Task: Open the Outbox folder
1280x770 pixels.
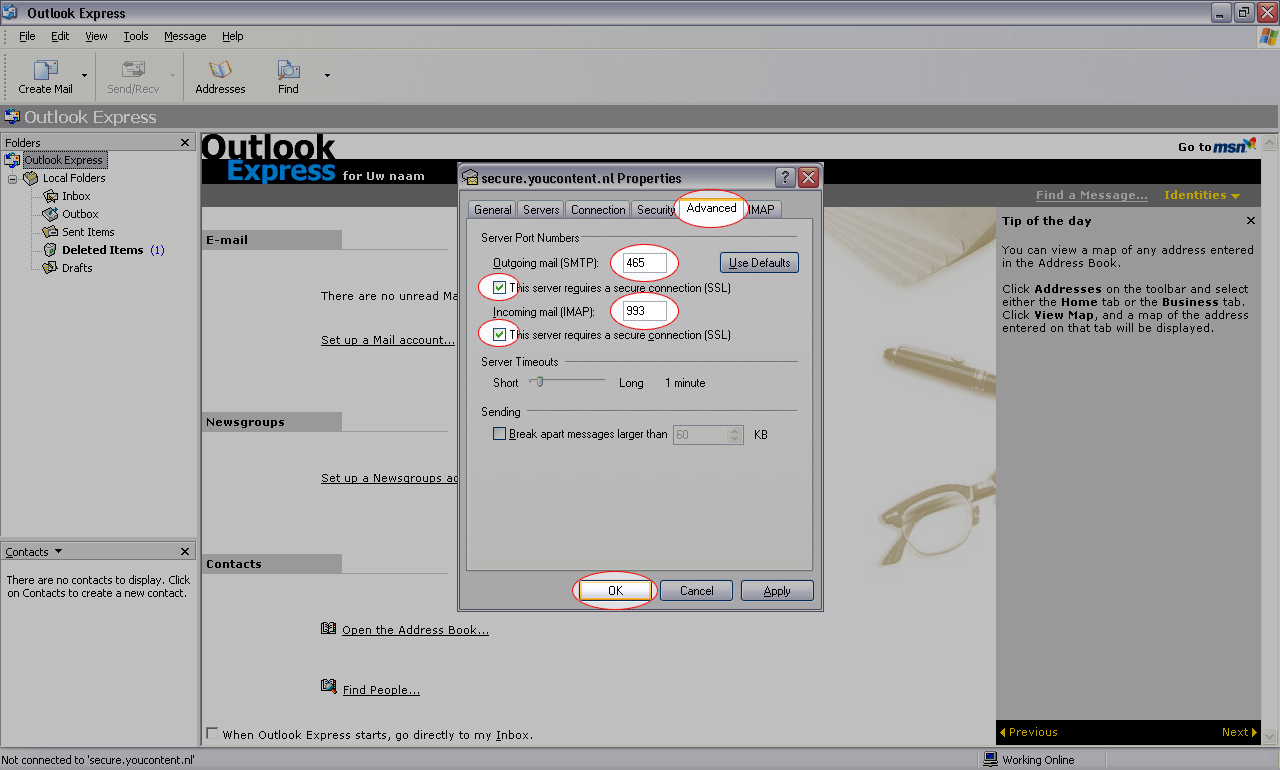Action: [x=80, y=214]
